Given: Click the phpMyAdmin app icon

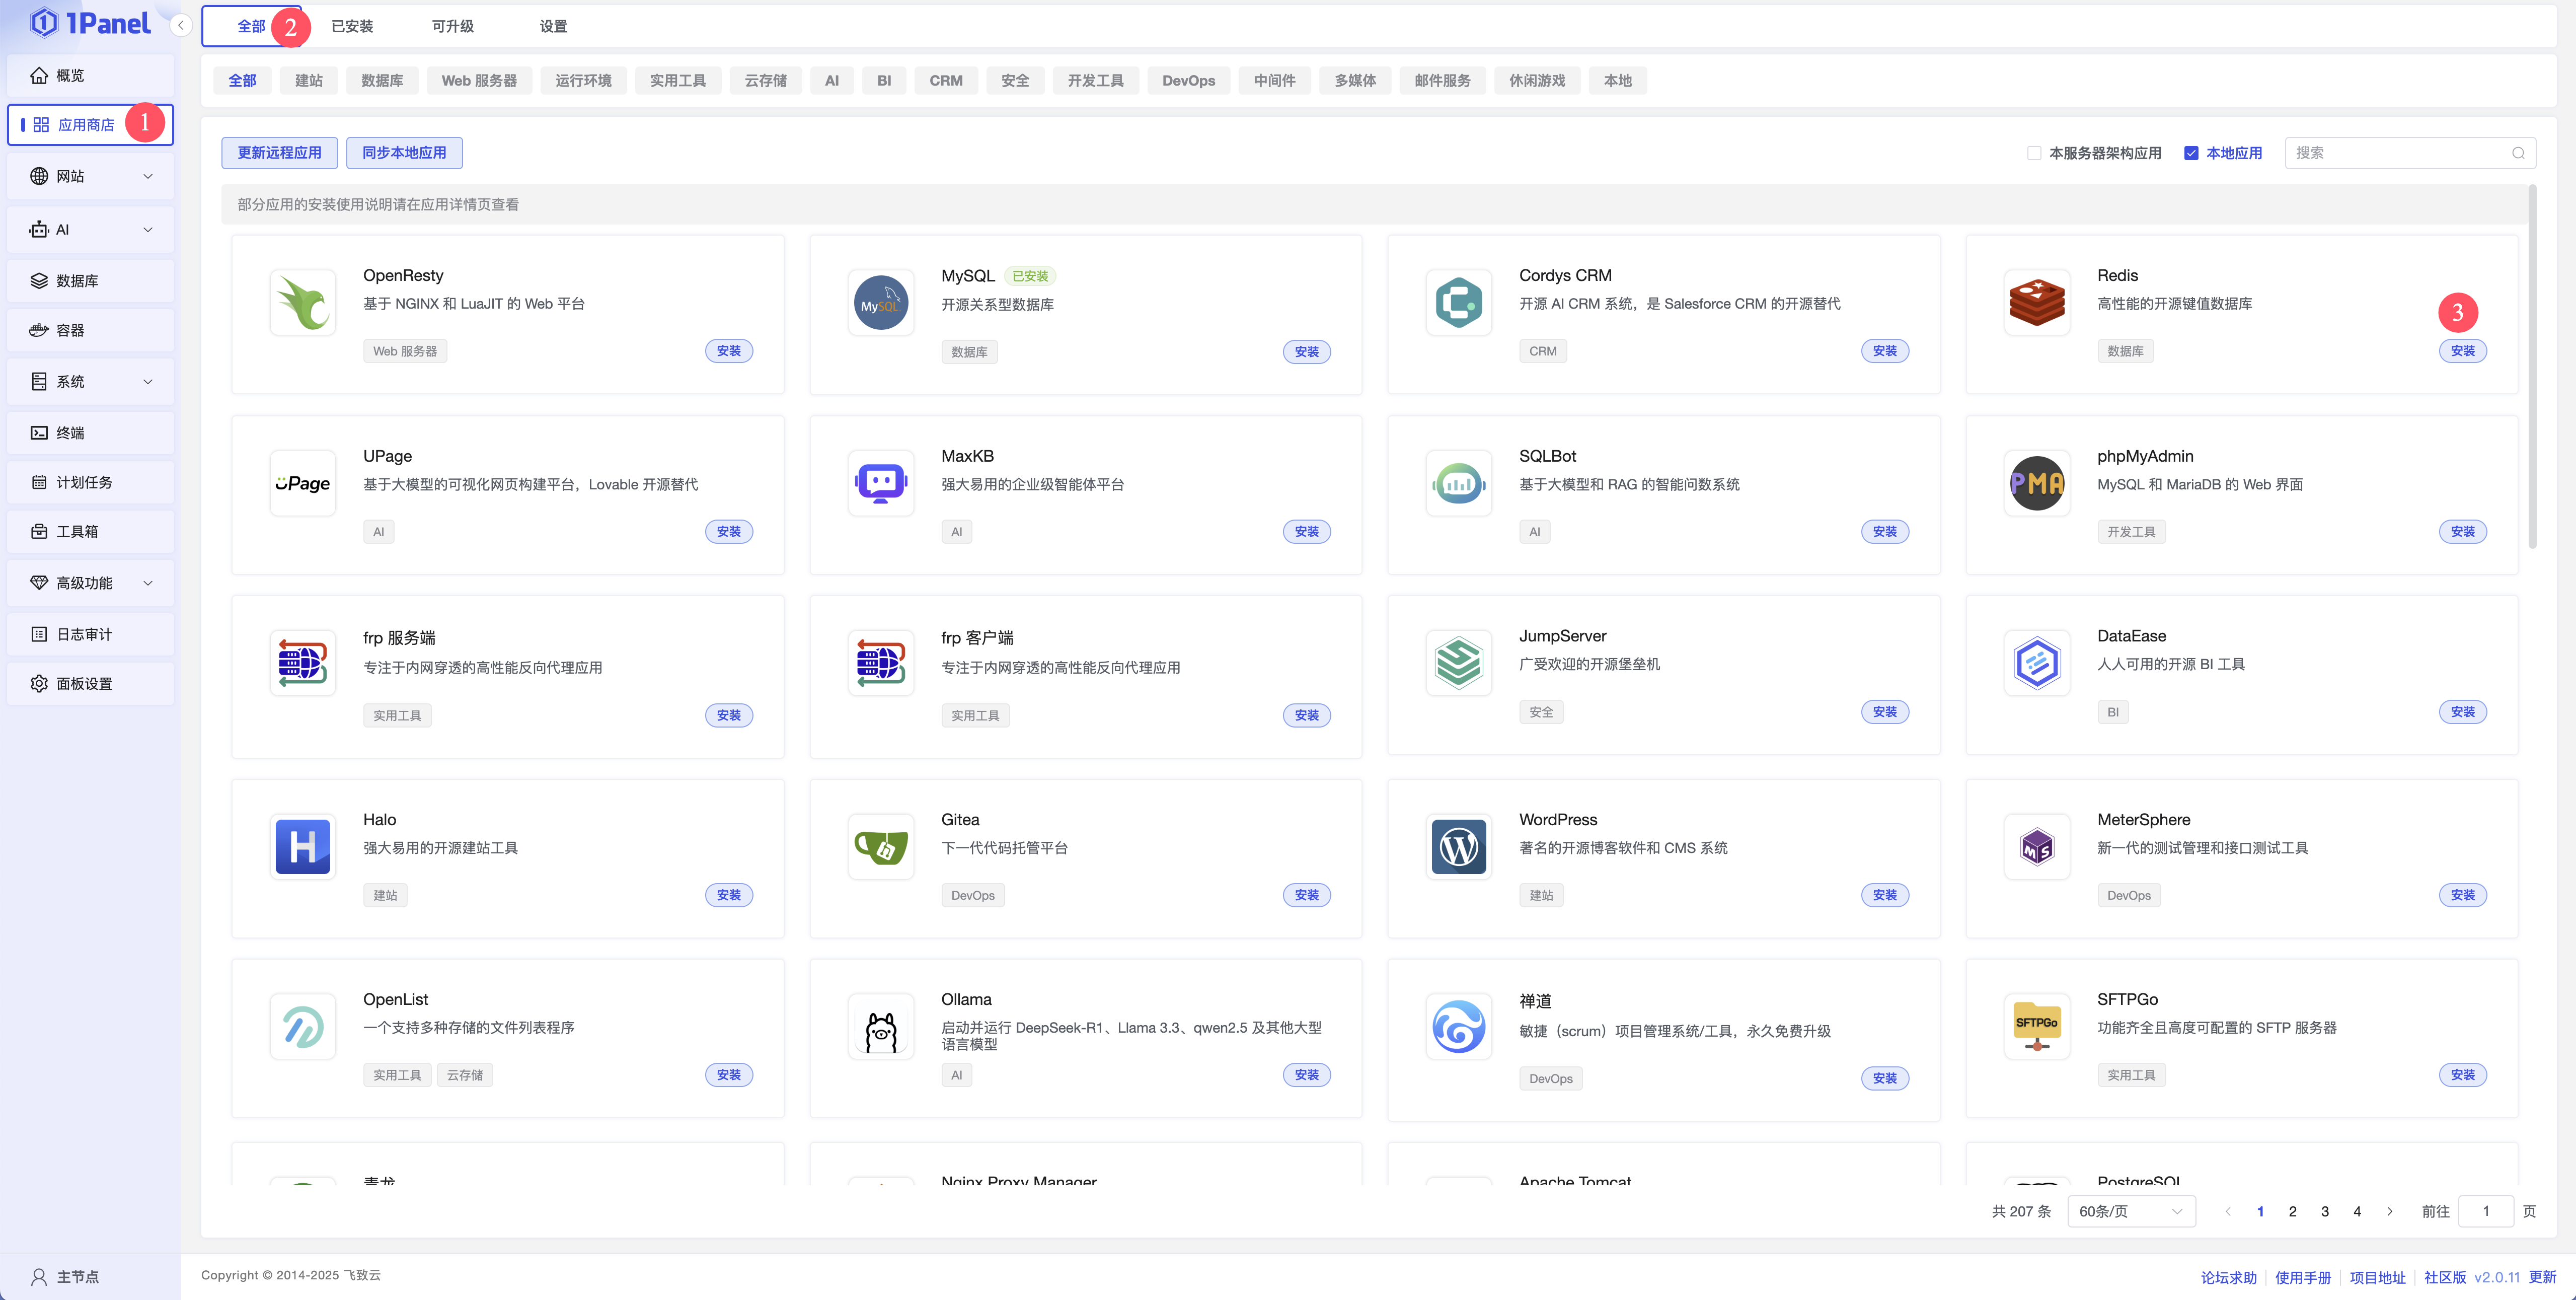Looking at the screenshot, I should click(x=2036, y=483).
